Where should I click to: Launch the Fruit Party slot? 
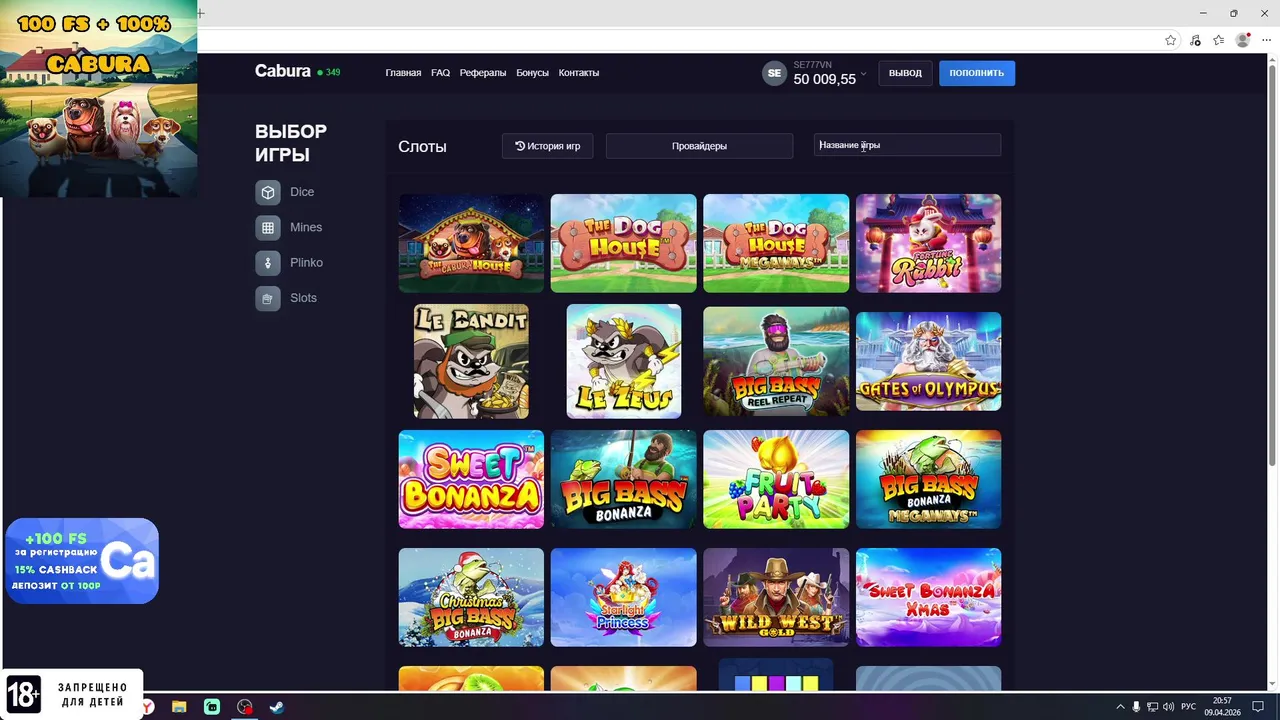pyautogui.click(x=776, y=479)
